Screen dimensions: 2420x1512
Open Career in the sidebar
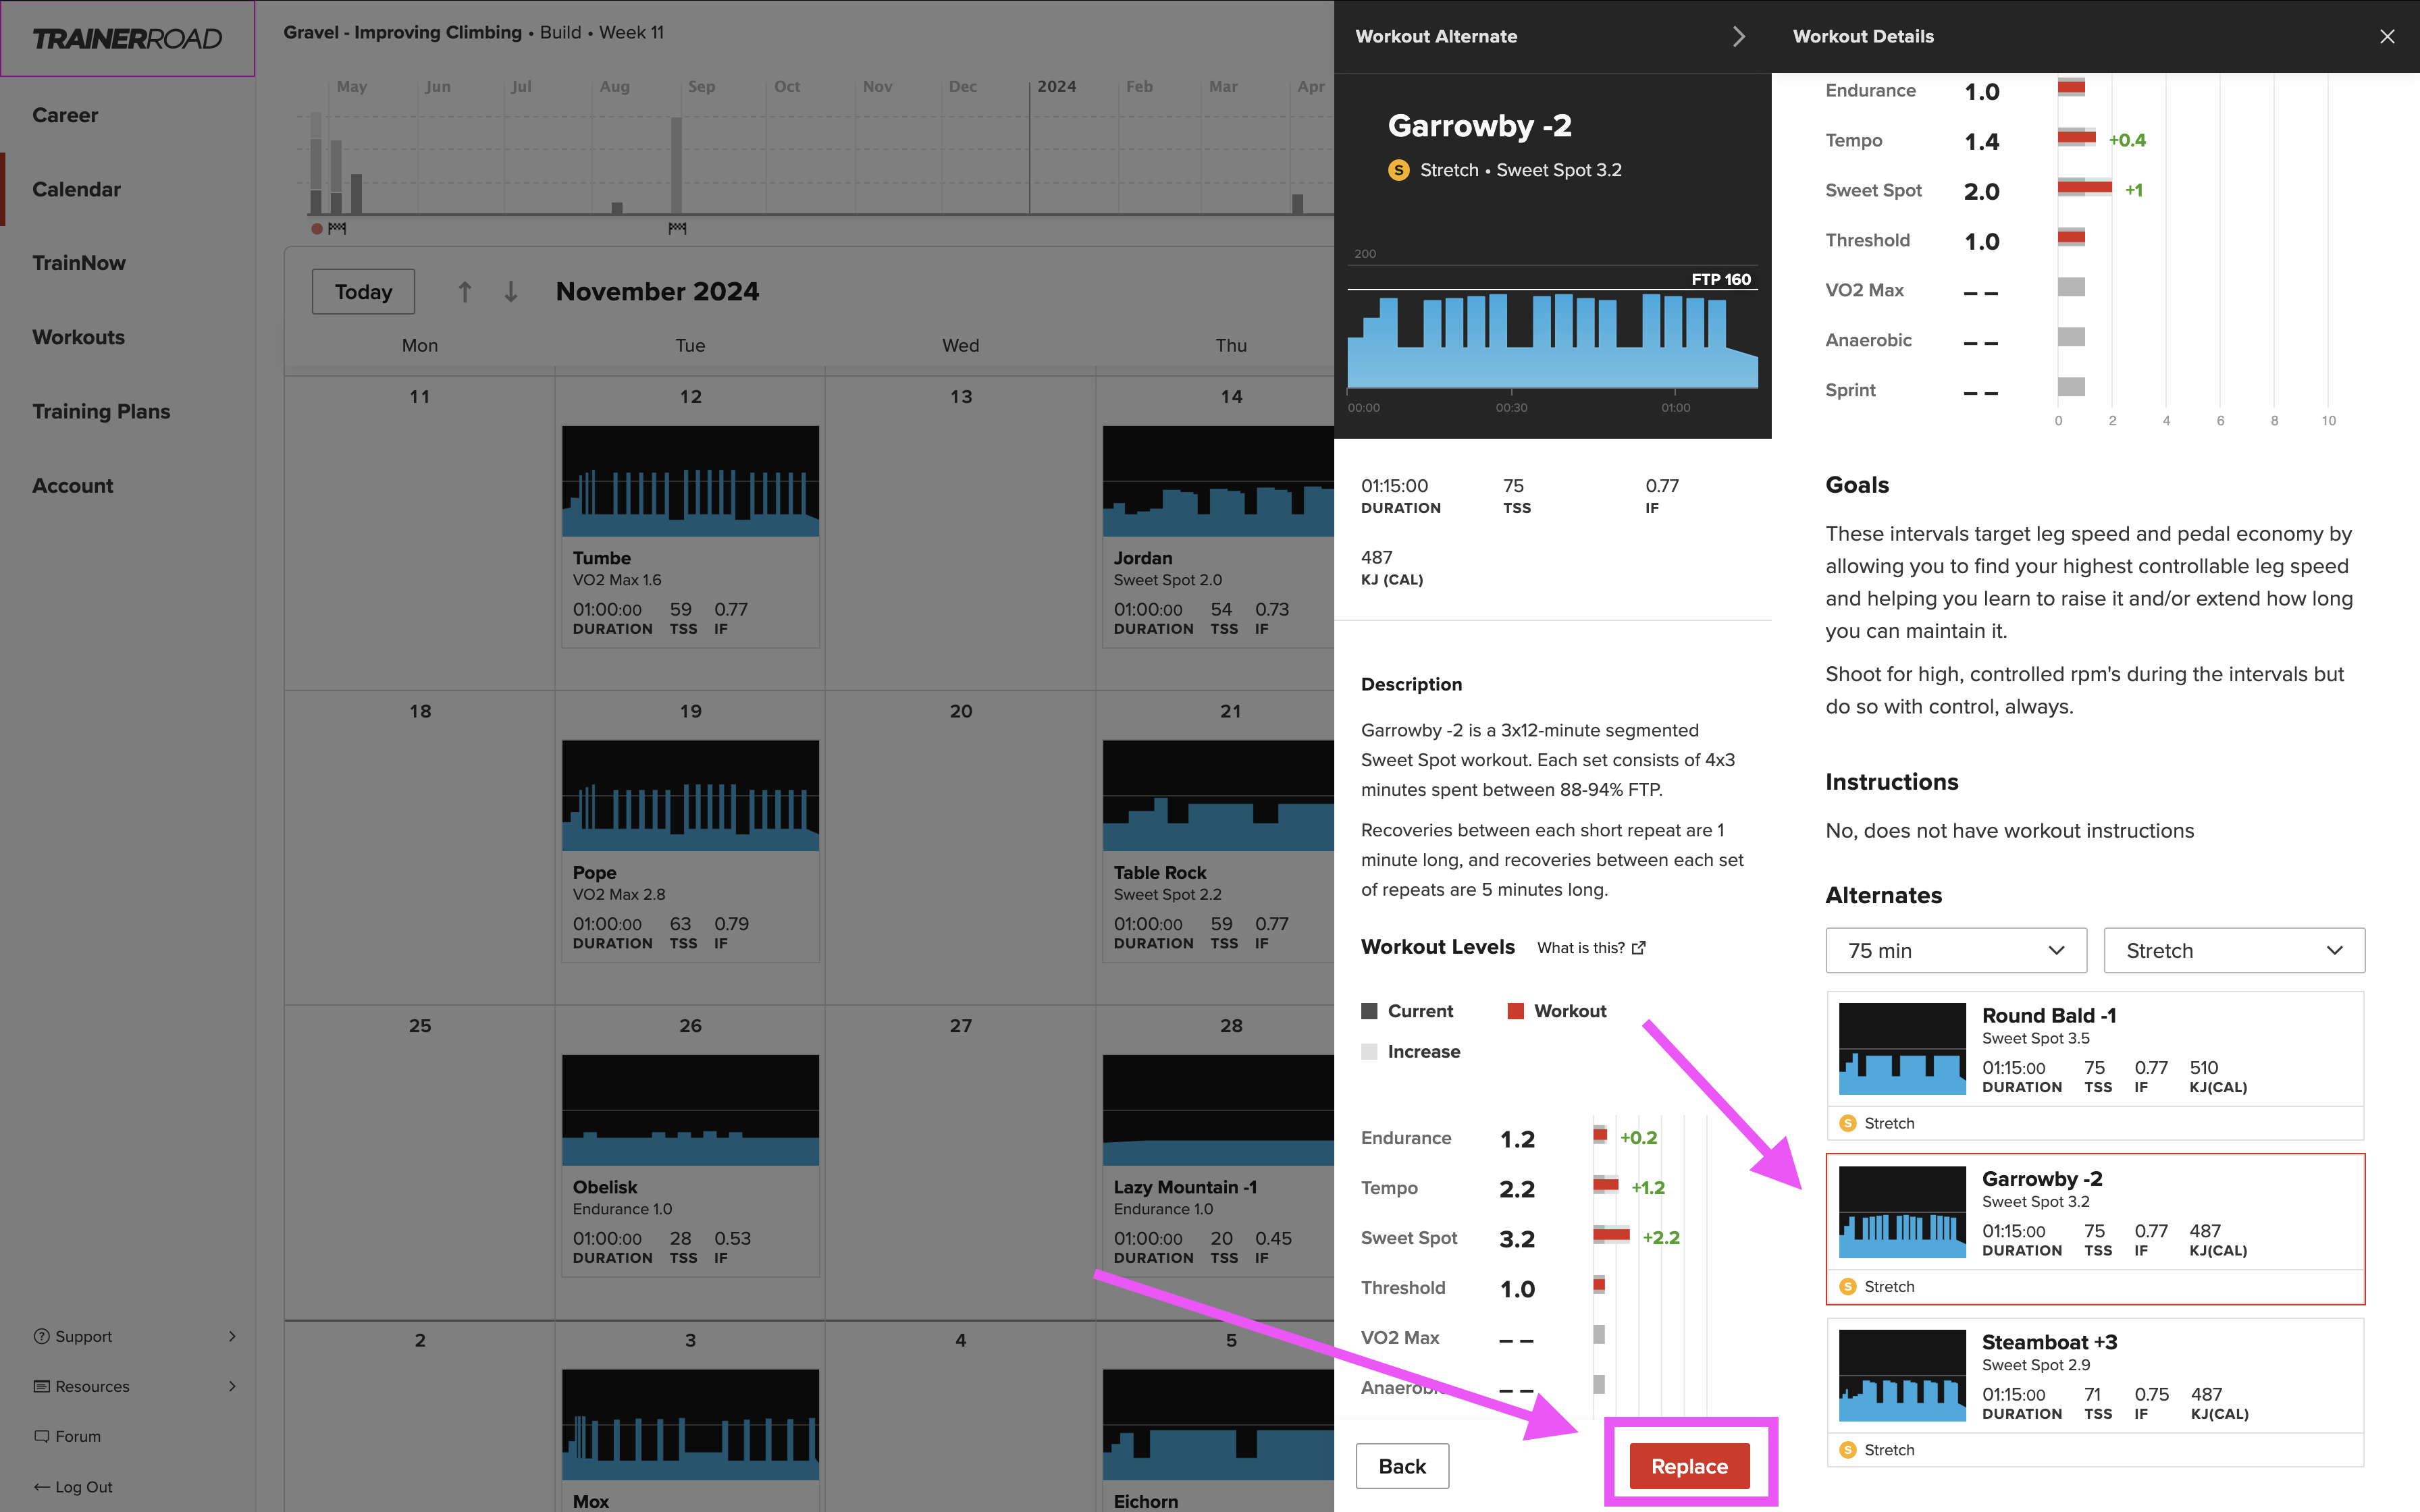pyautogui.click(x=65, y=115)
